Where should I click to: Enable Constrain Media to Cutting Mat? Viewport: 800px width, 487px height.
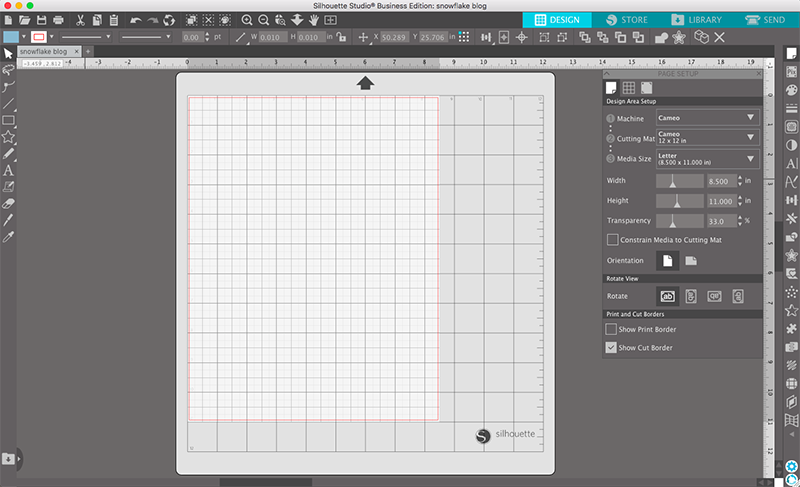click(x=612, y=240)
